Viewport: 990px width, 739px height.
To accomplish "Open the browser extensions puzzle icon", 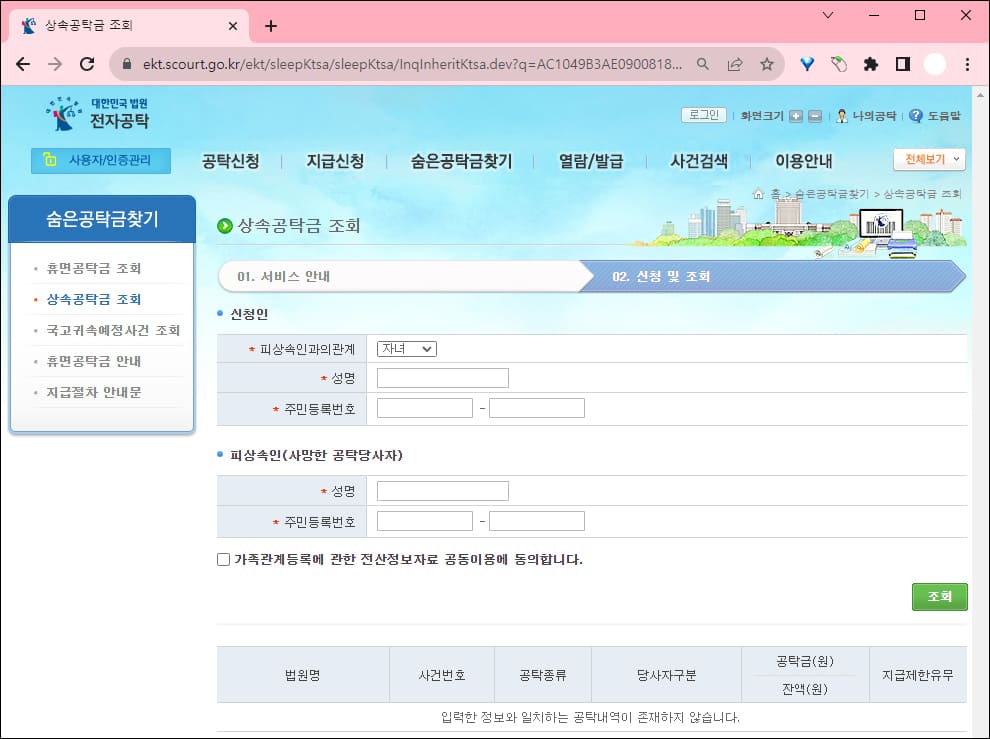I will pos(870,63).
